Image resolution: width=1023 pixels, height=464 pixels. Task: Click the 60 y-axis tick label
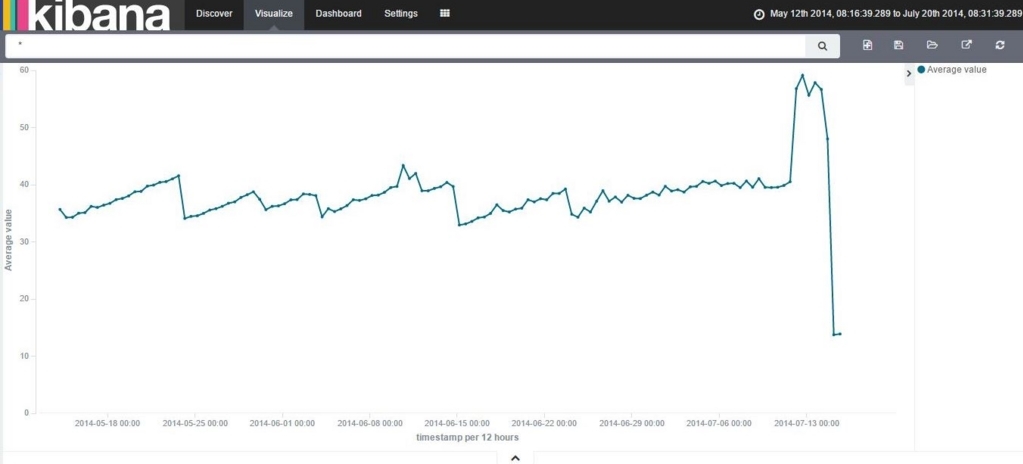tap(25, 70)
